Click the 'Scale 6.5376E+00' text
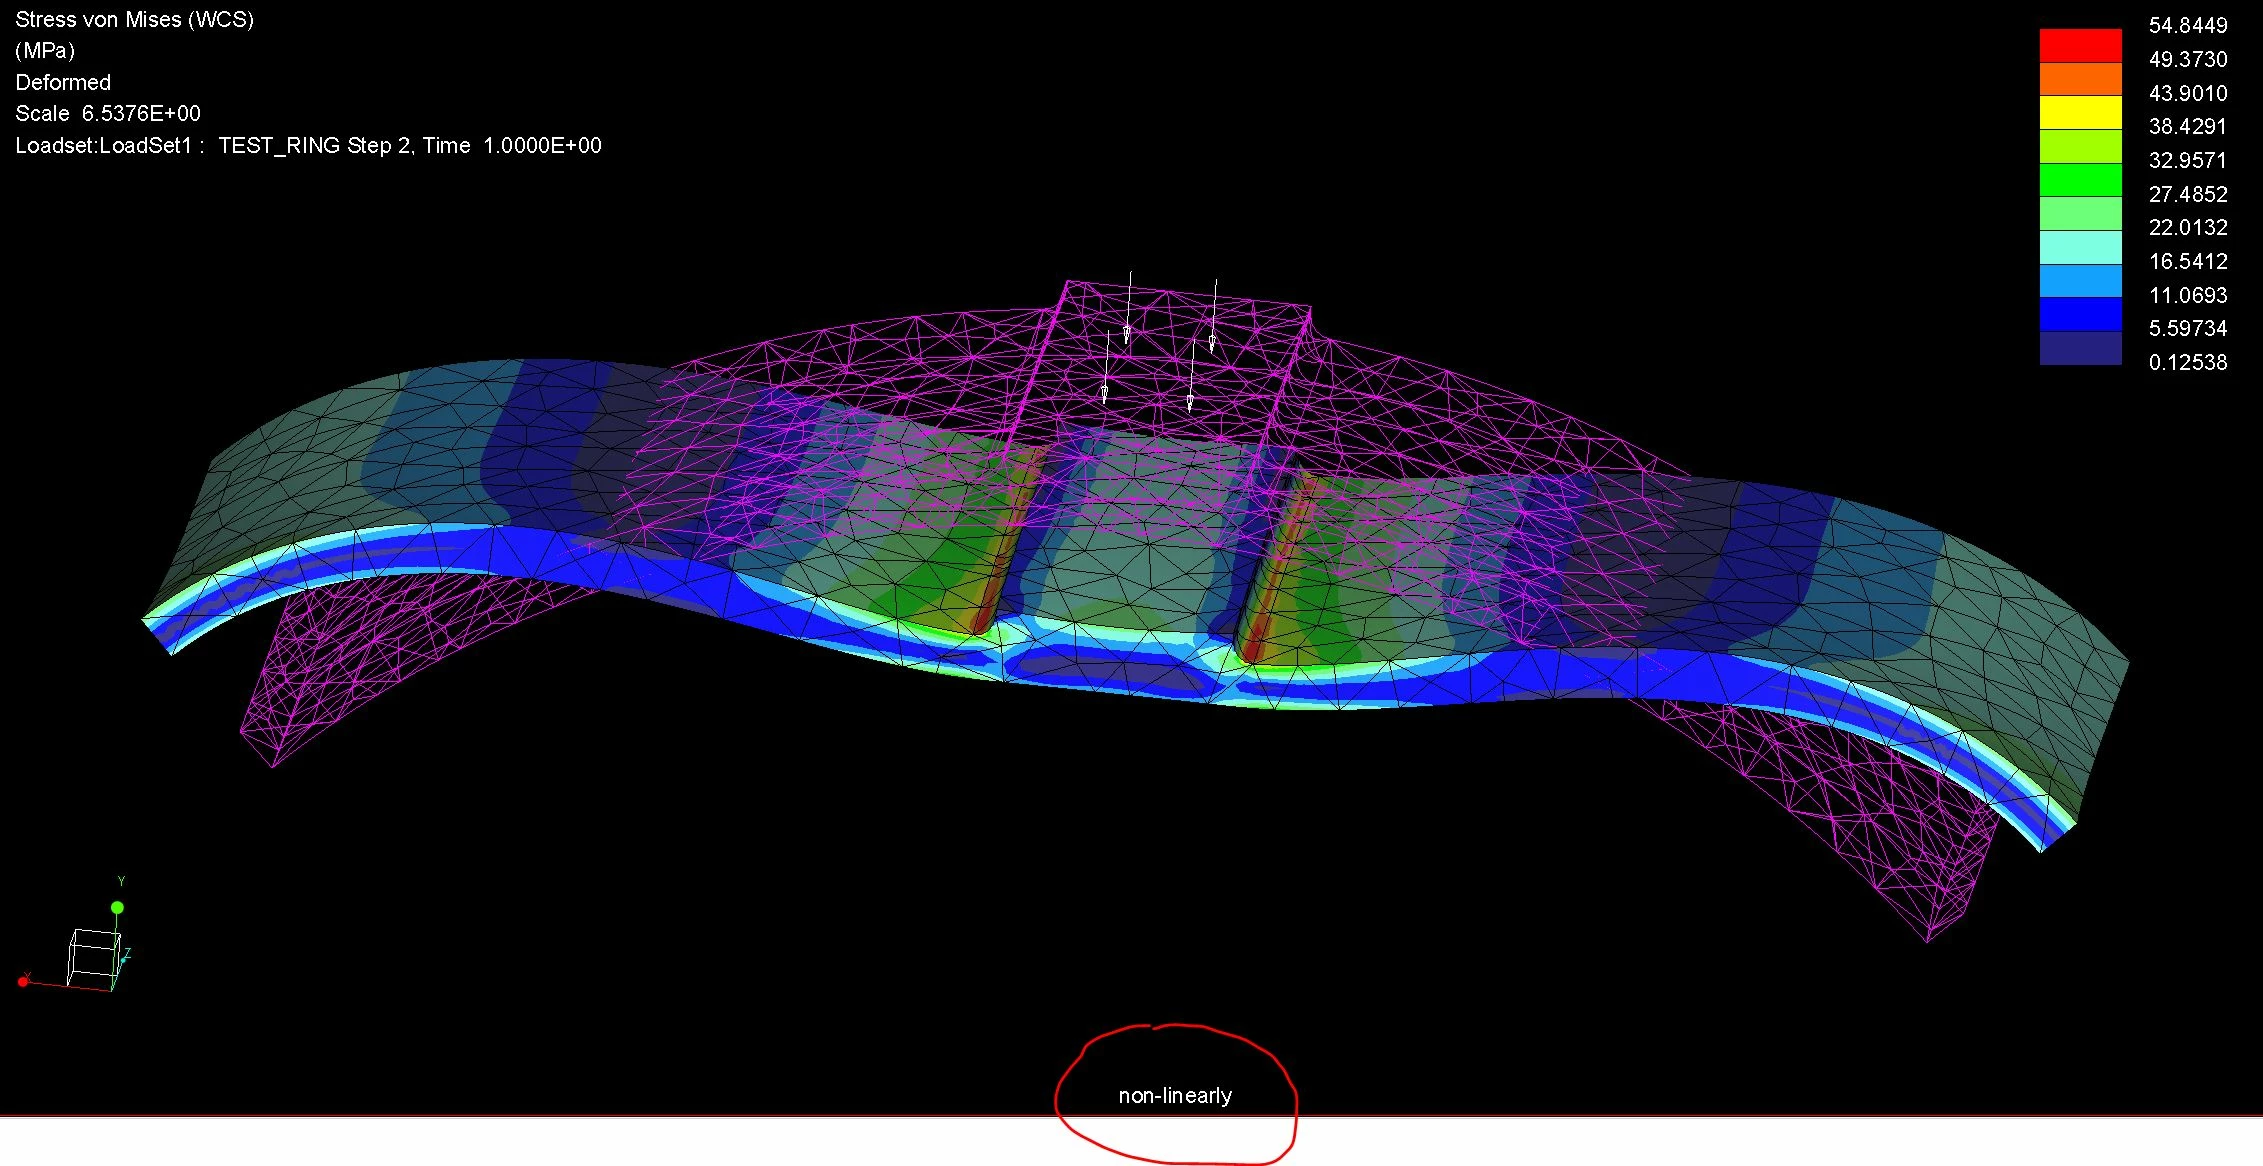 pos(108,114)
